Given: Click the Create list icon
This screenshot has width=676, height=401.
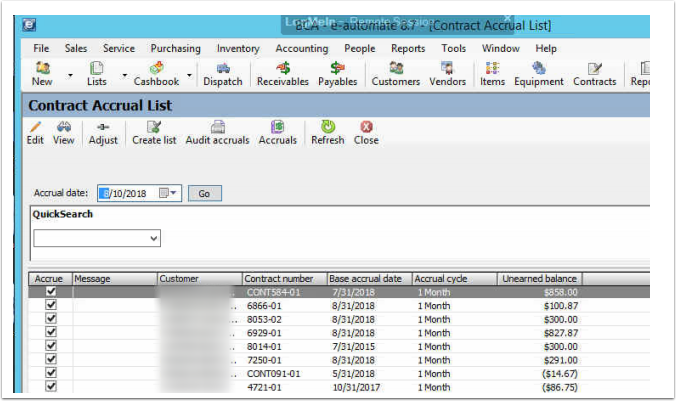Looking at the screenshot, I should (x=154, y=133).
